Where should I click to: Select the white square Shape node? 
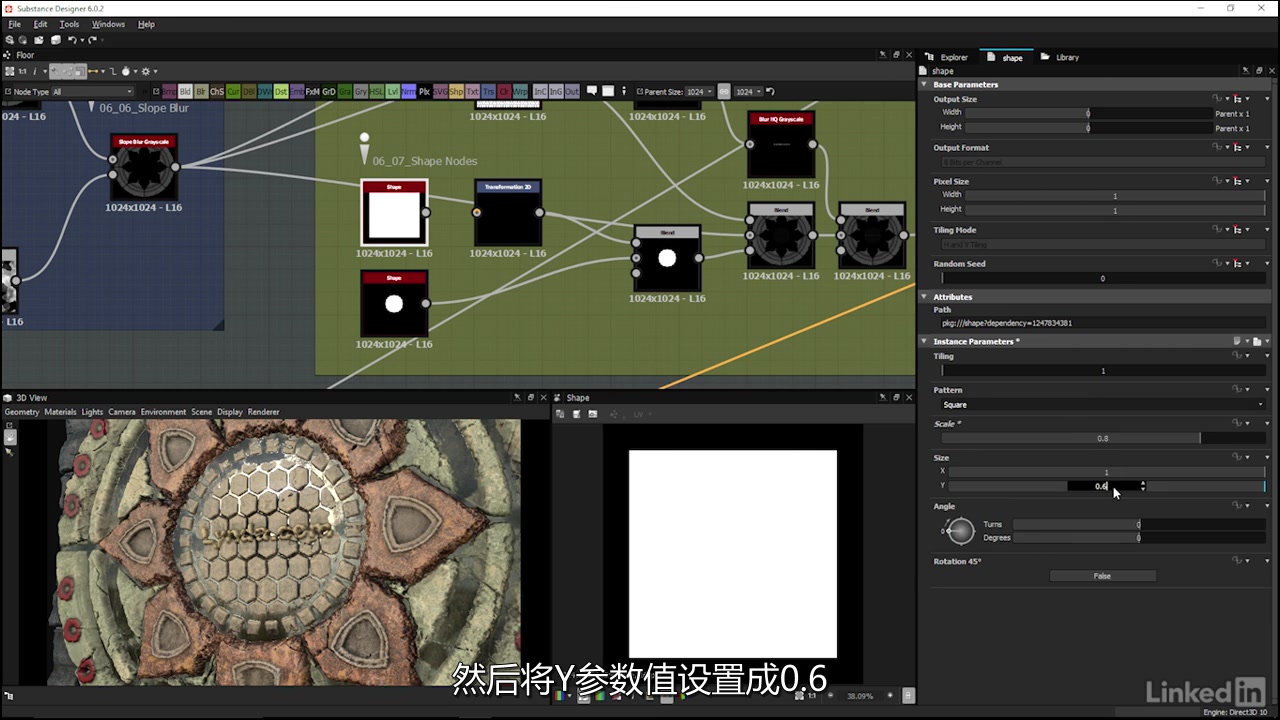point(394,213)
